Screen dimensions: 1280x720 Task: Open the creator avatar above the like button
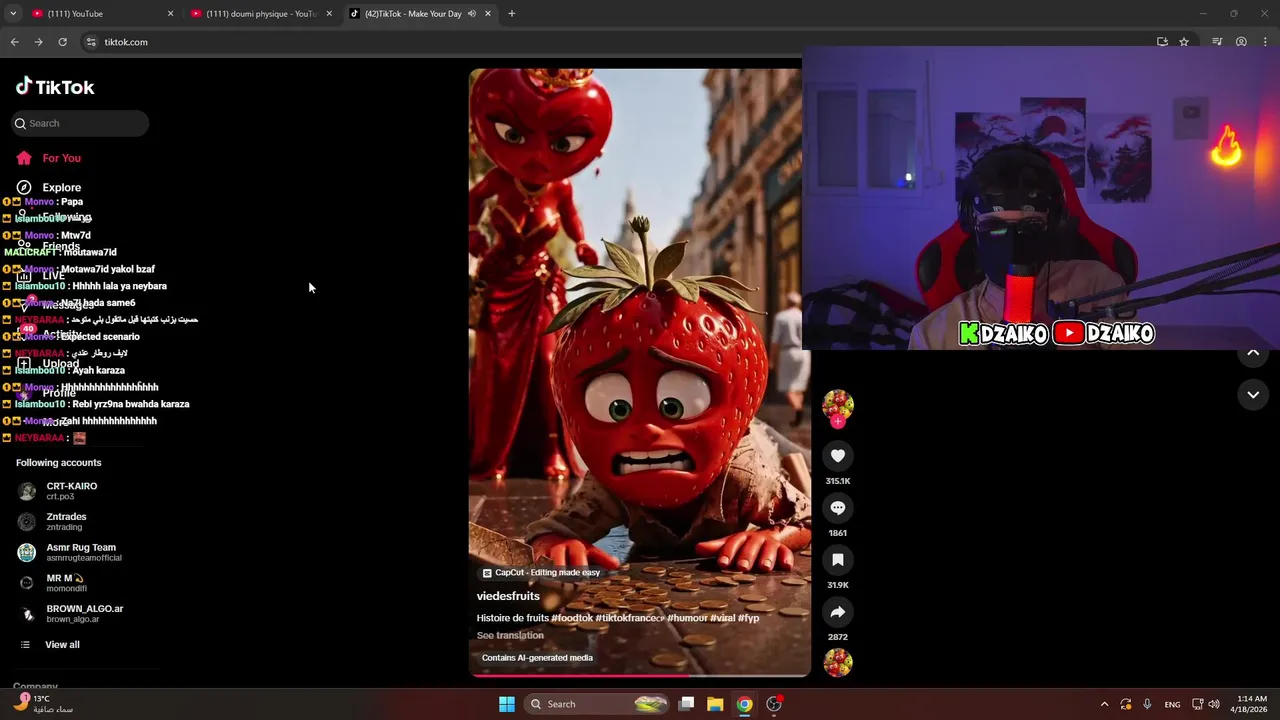coord(838,404)
